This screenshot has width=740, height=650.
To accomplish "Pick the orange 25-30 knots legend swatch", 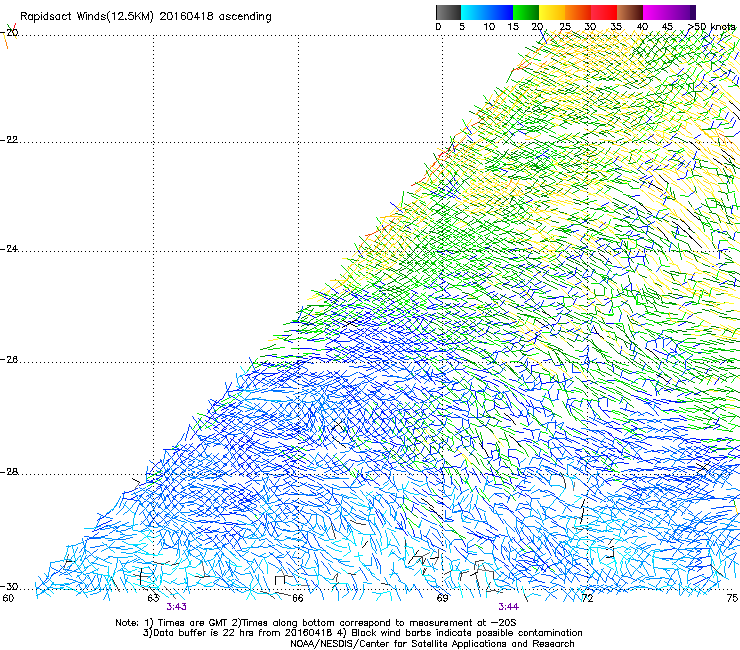I will click(x=578, y=12).
